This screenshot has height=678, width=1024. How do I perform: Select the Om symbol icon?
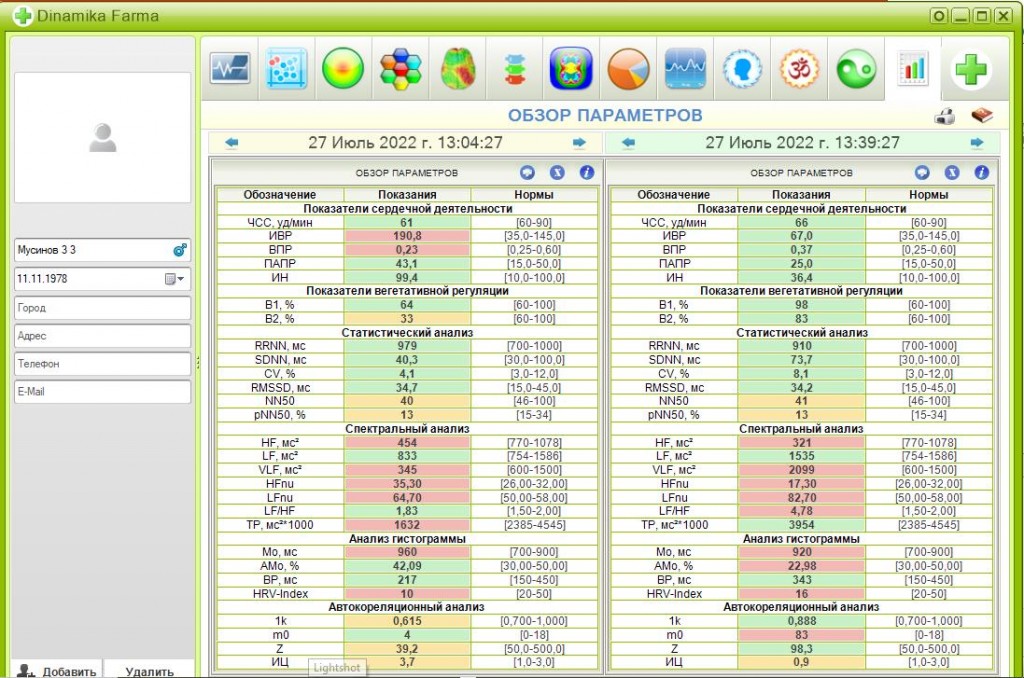(799, 69)
